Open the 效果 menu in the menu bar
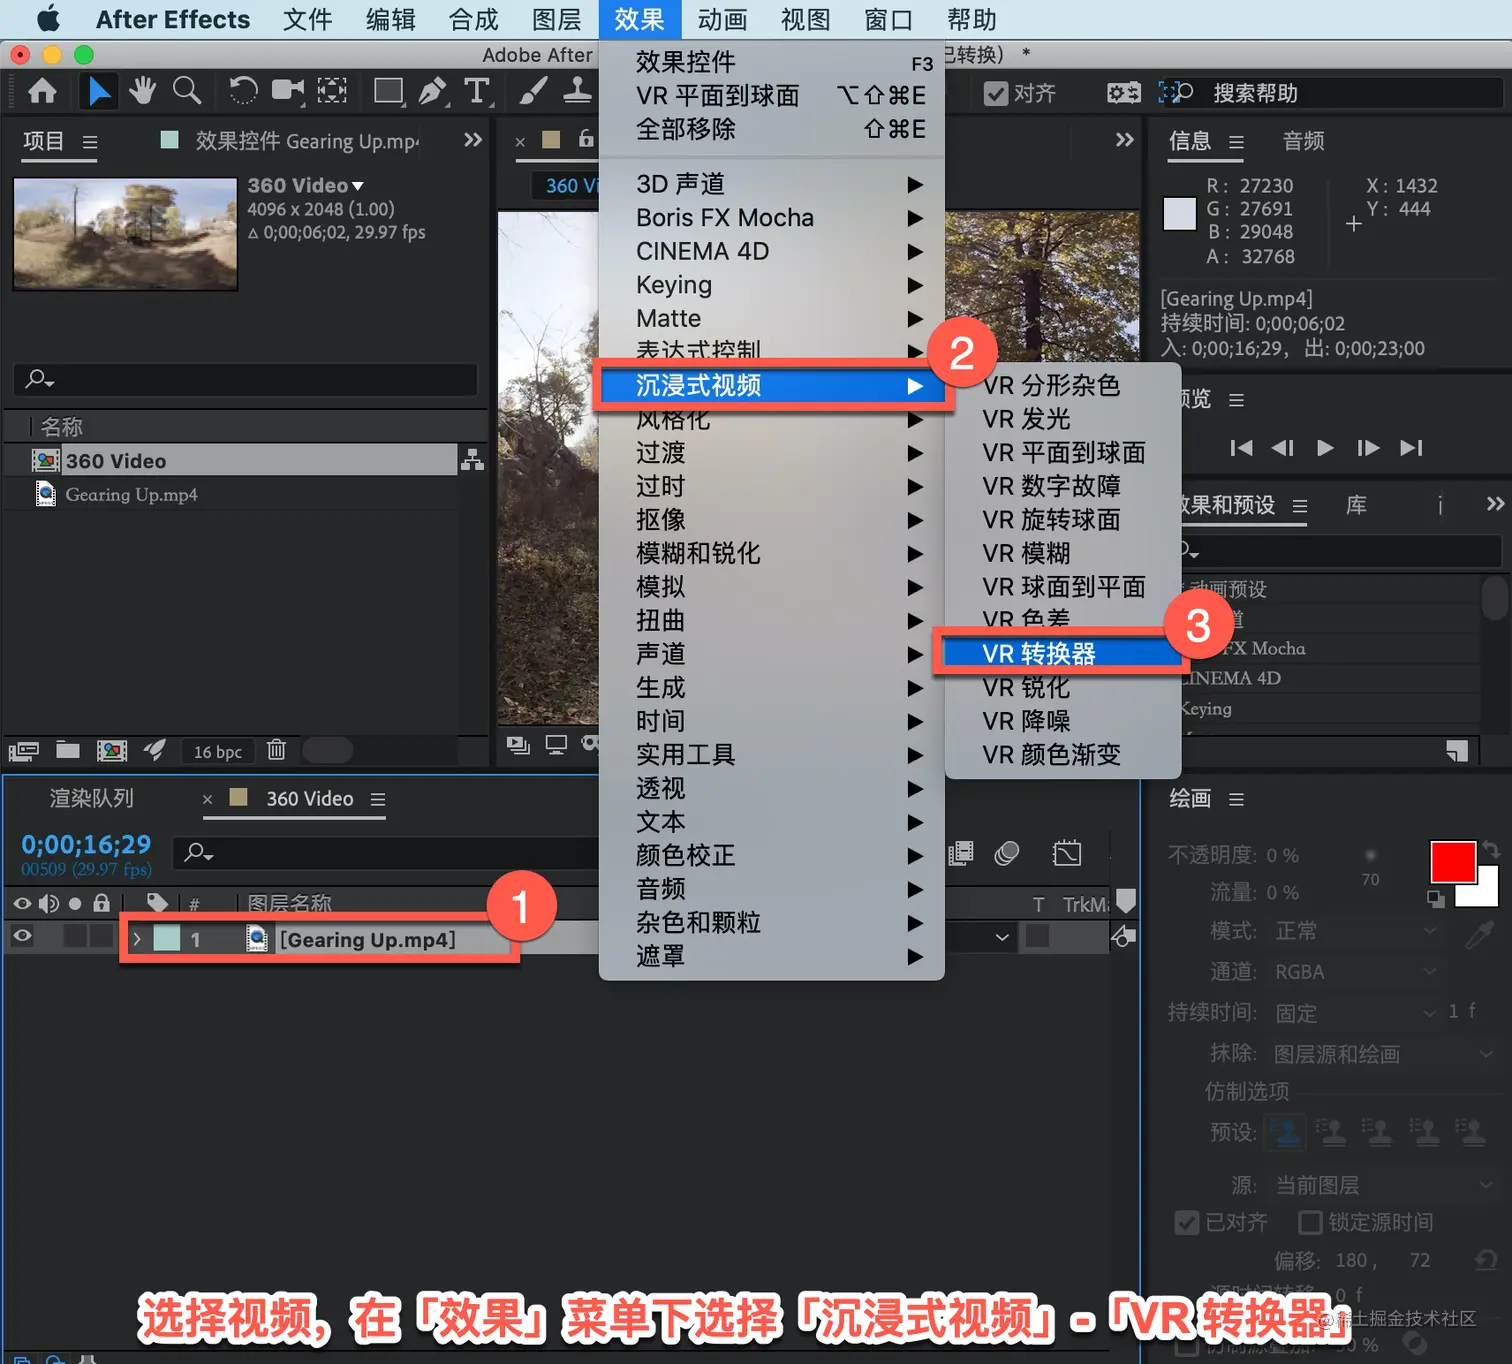This screenshot has height=1364, width=1512. [640, 19]
